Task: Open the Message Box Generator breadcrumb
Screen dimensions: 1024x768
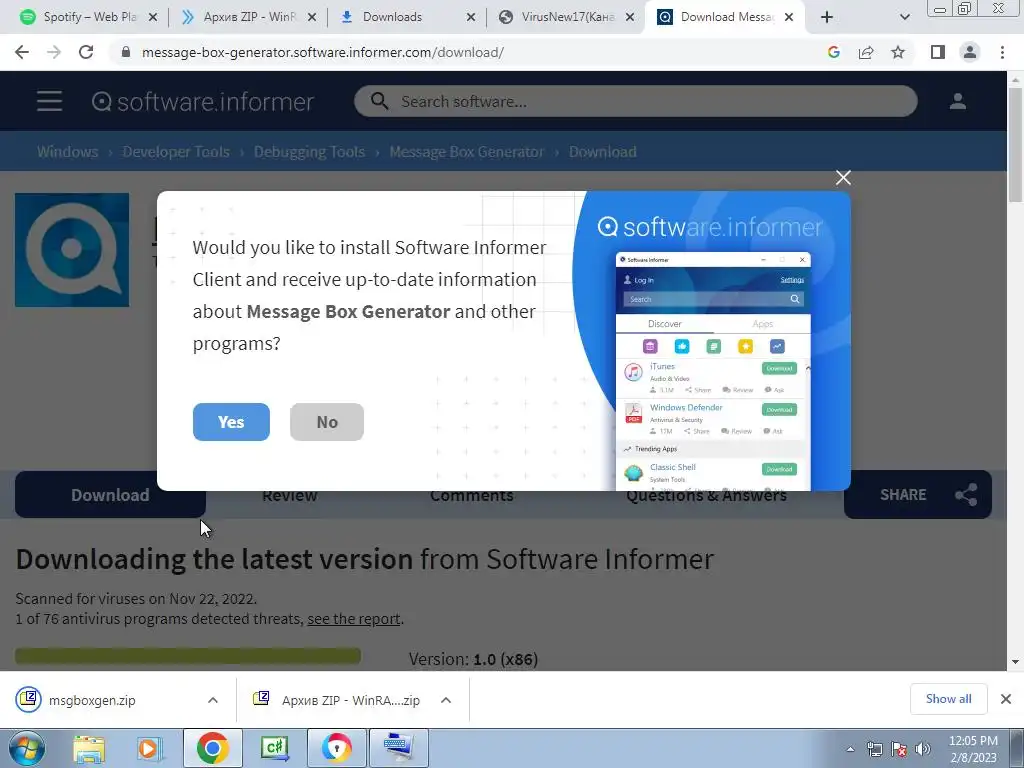Action: tap(466, 152)
